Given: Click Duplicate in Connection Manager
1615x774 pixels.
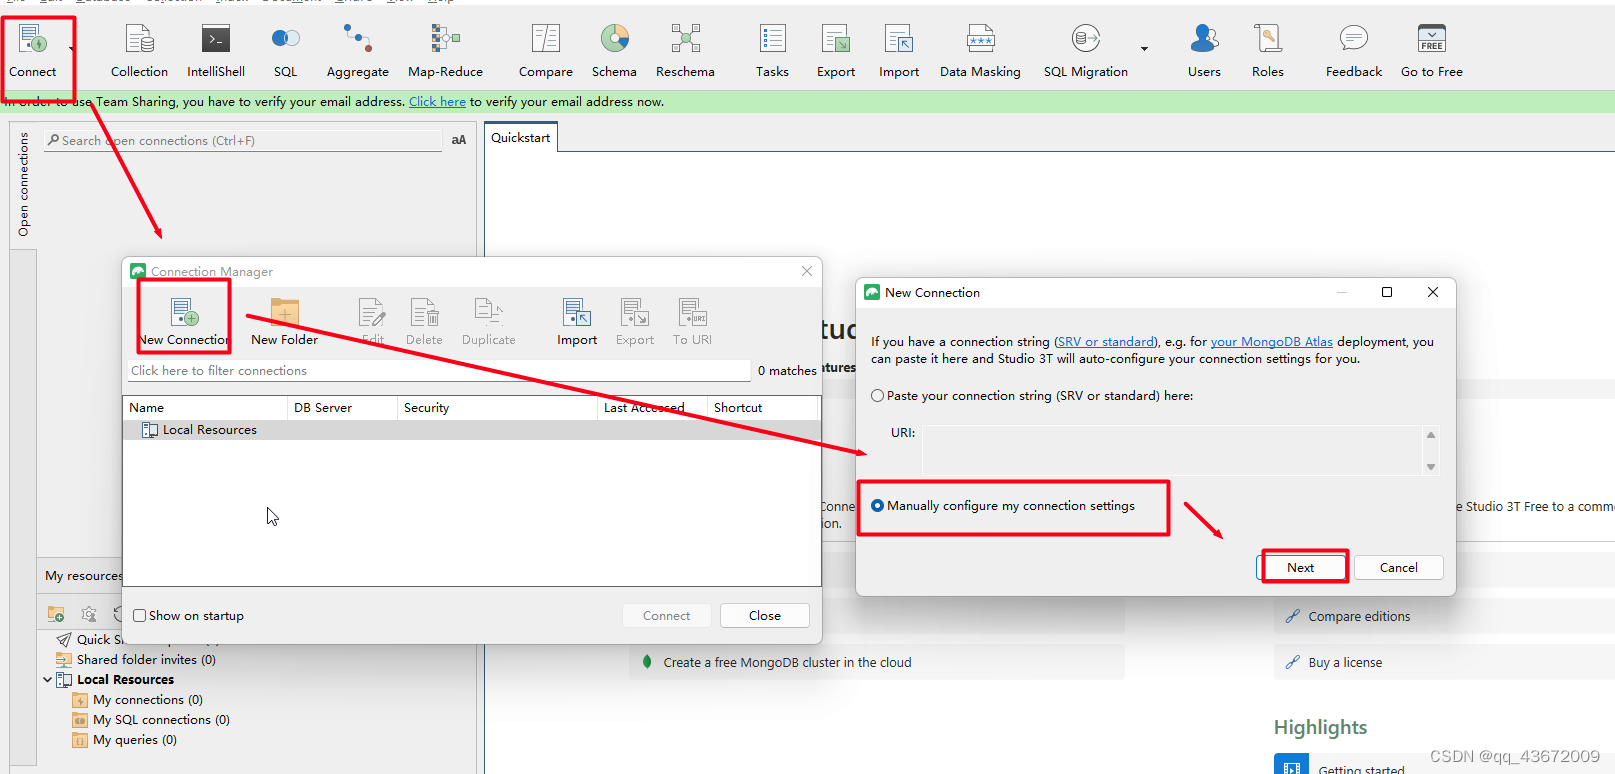Looking at the screenshot, I should 489,322.
